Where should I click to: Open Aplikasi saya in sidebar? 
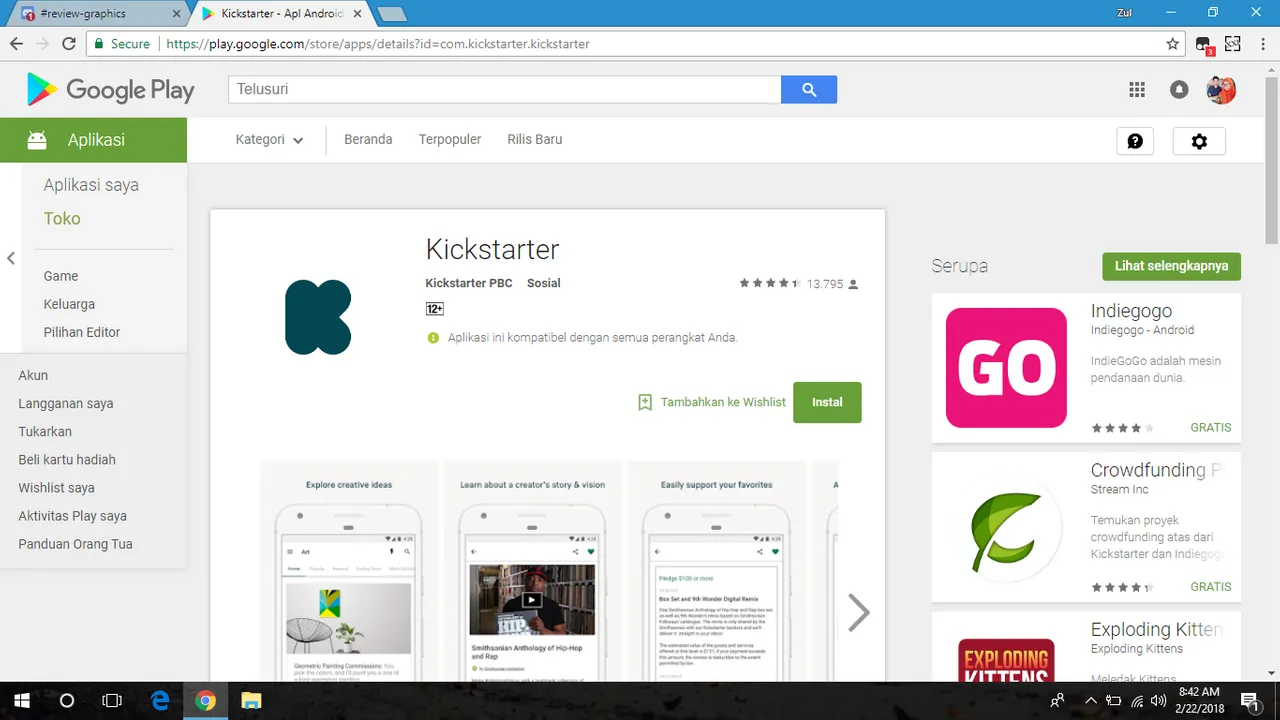pyautogui.click(x=91, y=185)
